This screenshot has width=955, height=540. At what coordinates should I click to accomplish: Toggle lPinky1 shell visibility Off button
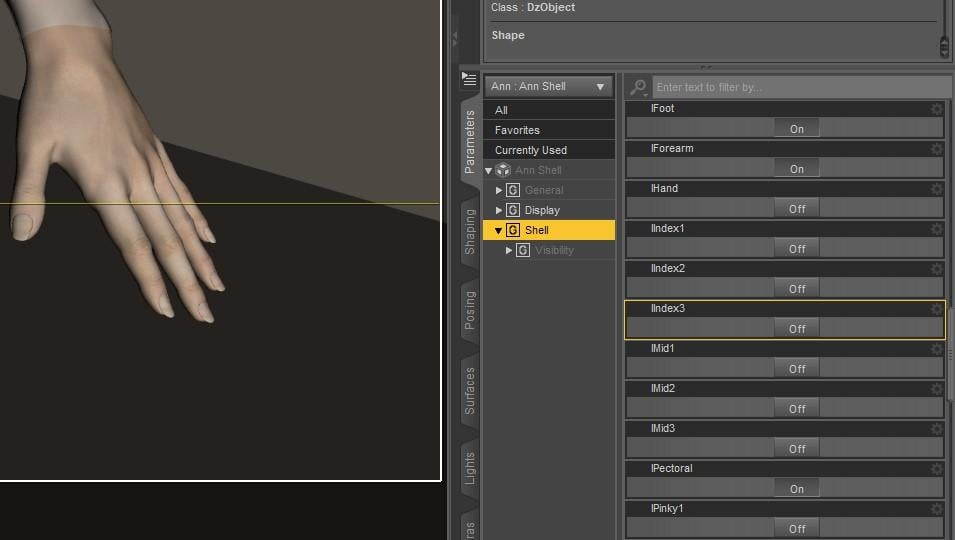point(797,529)
